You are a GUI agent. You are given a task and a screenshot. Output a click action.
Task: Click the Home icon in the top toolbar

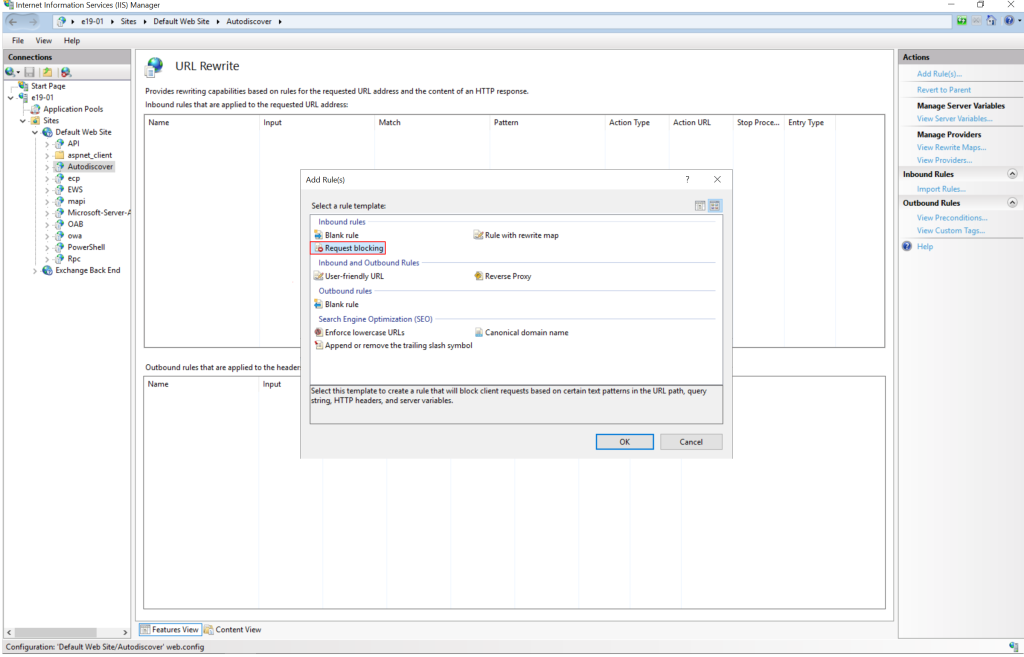pos(990,21)
